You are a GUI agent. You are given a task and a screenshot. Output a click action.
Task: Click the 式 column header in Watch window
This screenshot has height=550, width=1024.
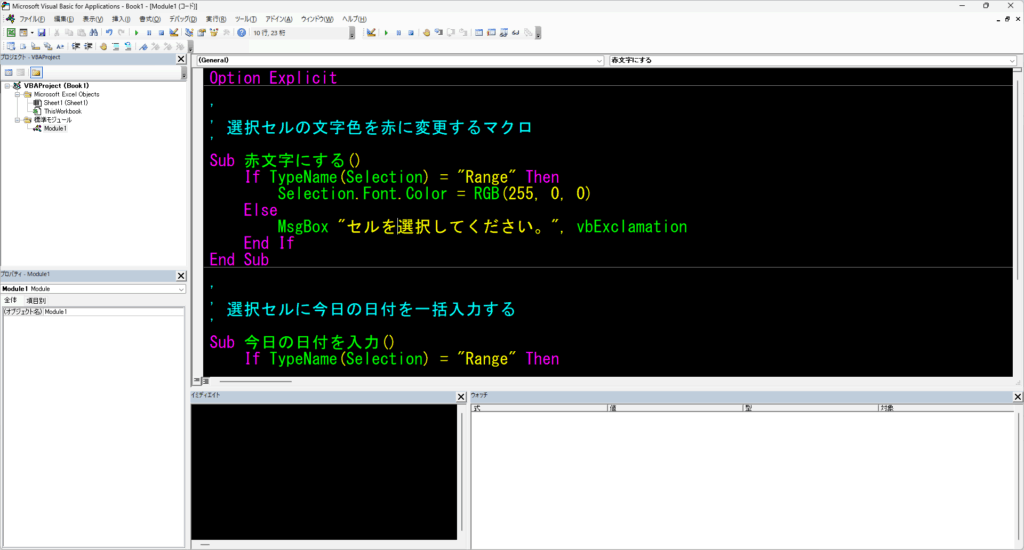pyautogui.click(x=539, y=408)
